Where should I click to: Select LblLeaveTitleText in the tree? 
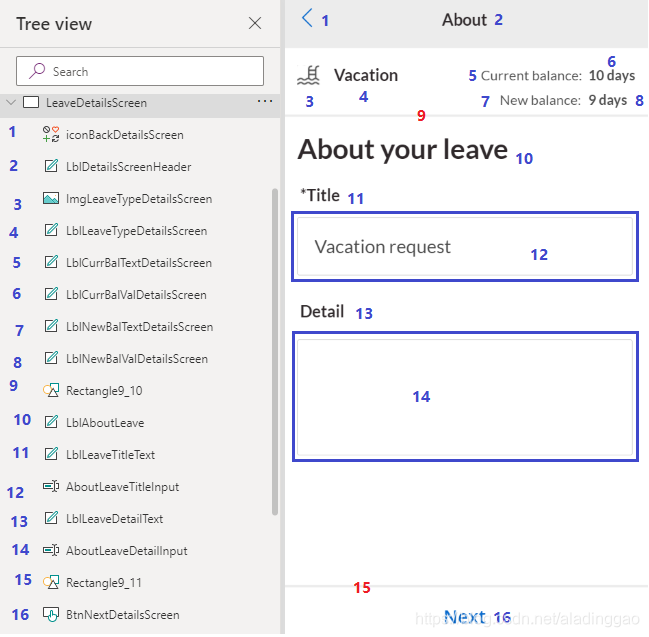110,454
